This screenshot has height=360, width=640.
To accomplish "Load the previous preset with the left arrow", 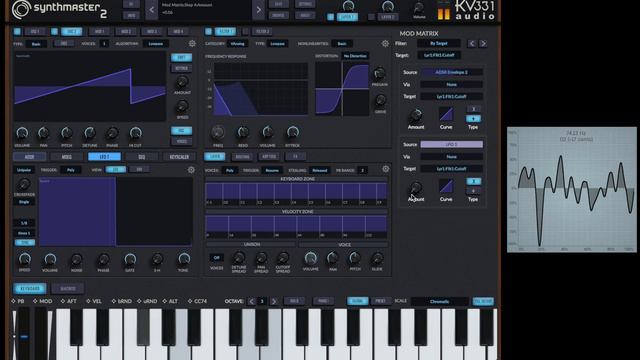I will point(151,10).
